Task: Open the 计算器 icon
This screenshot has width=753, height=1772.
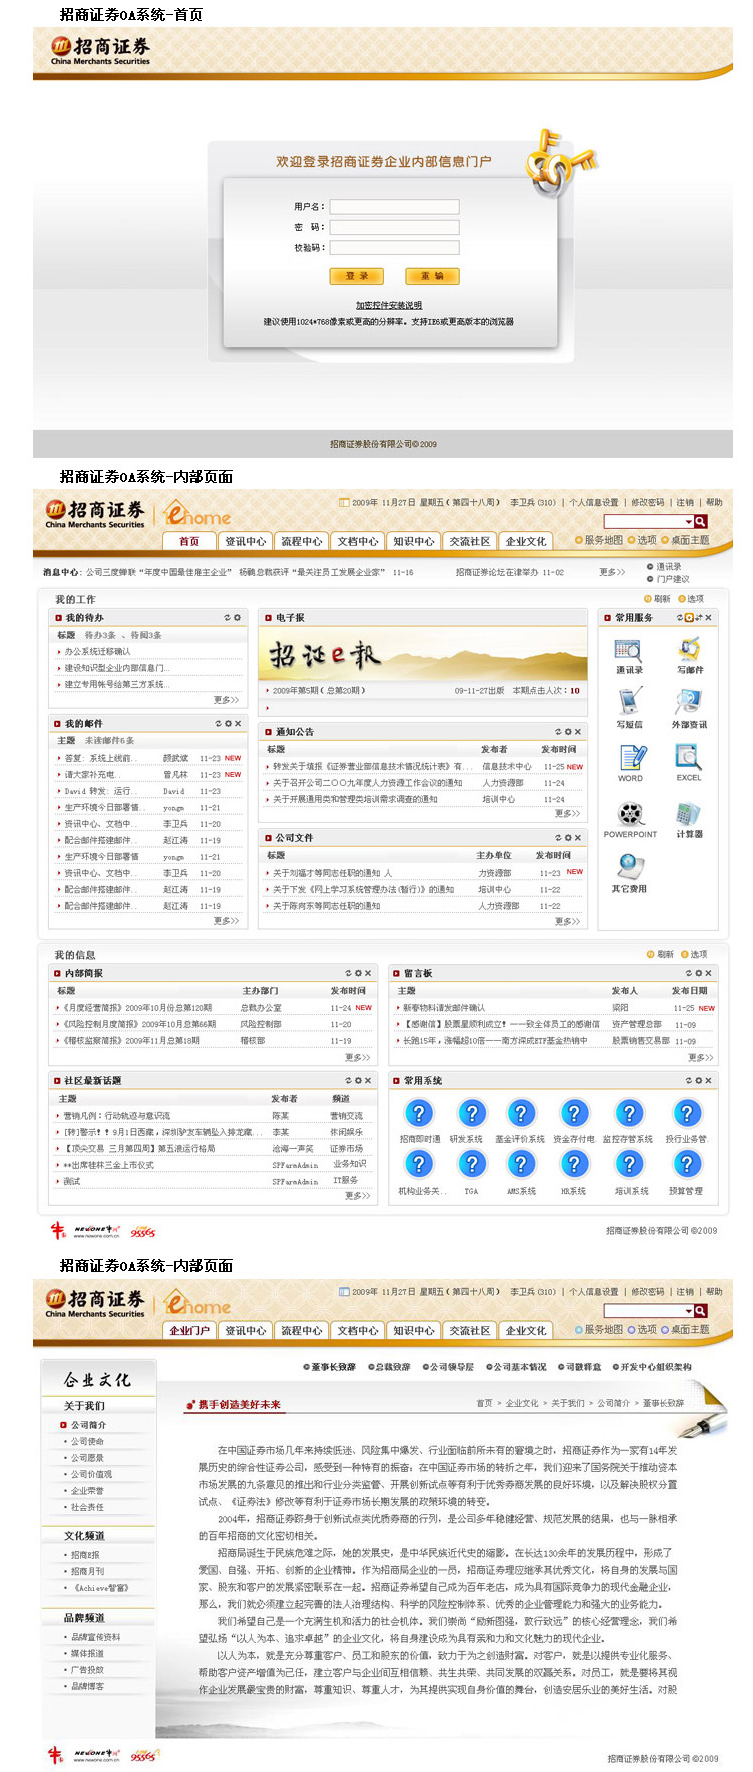Action: (689, 813)
